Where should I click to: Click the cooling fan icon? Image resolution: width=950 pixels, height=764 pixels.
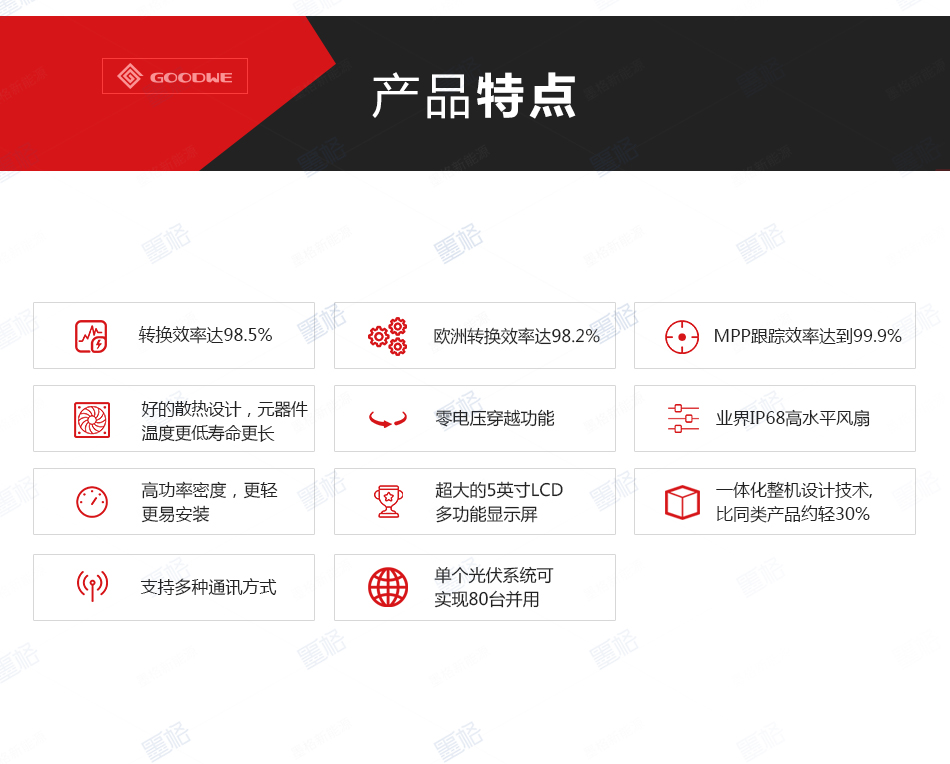pos(93,418)
